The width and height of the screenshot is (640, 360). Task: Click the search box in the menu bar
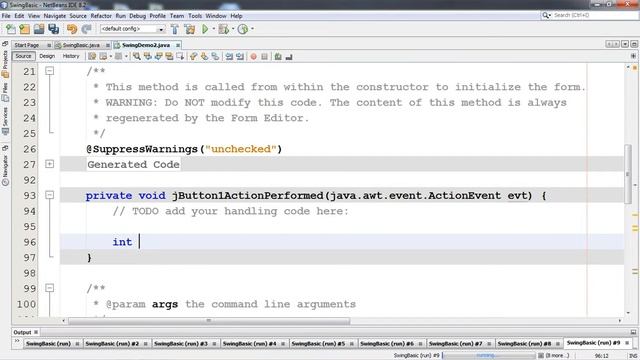[x=589, y=15]
